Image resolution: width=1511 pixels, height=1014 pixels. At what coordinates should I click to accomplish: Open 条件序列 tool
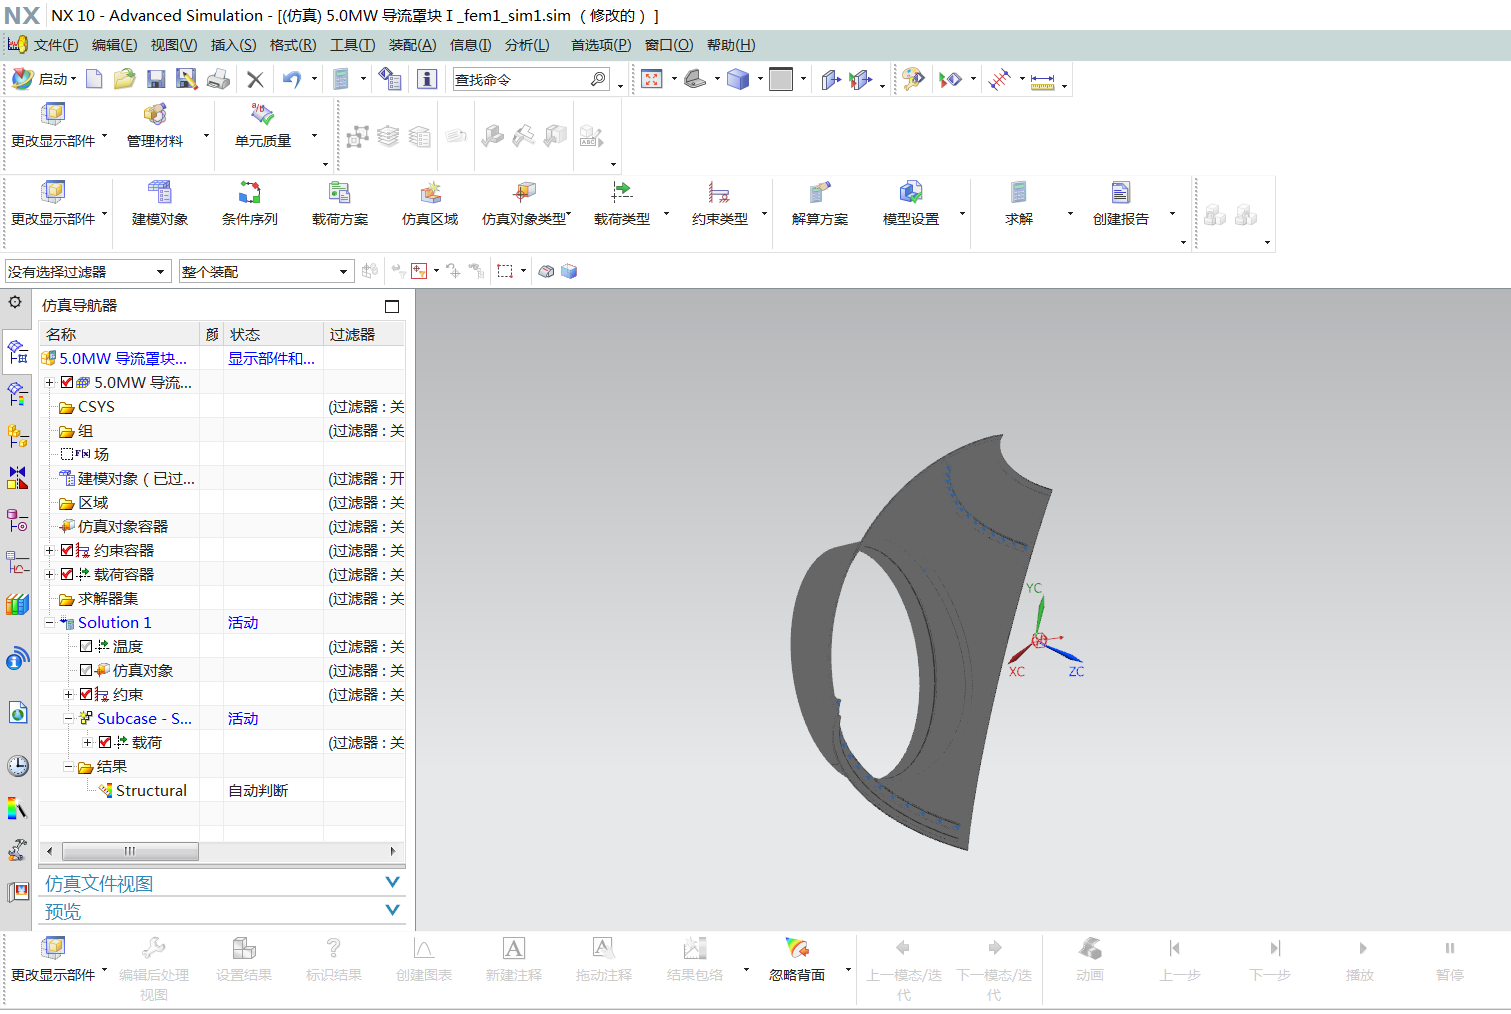click(250, 203)
